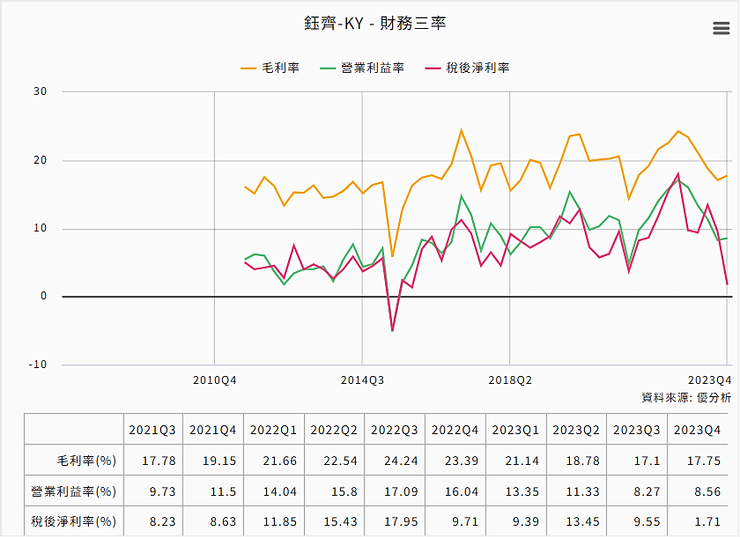740x537 pixels.
Task: Select the 2021Q3 table column header
Action: 153,430
